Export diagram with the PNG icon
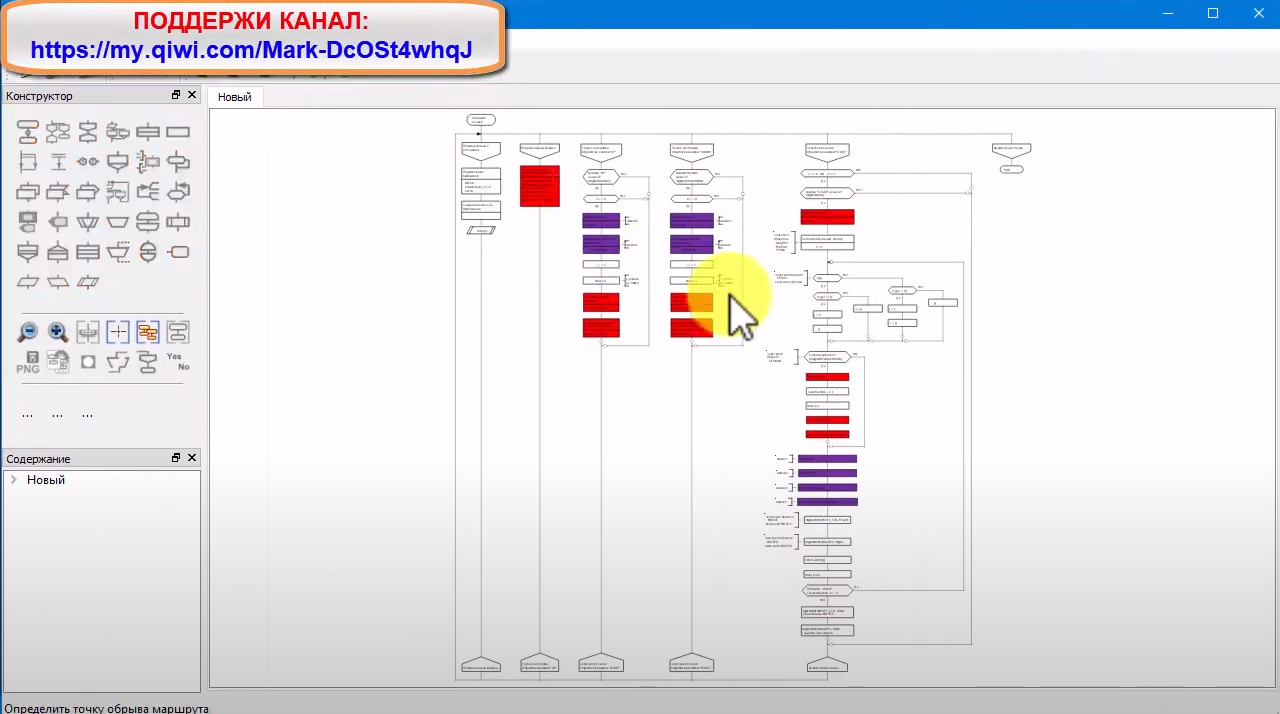Image resolution: width=1280 pixels, height=714 pixels. click(x=28, y=362)
